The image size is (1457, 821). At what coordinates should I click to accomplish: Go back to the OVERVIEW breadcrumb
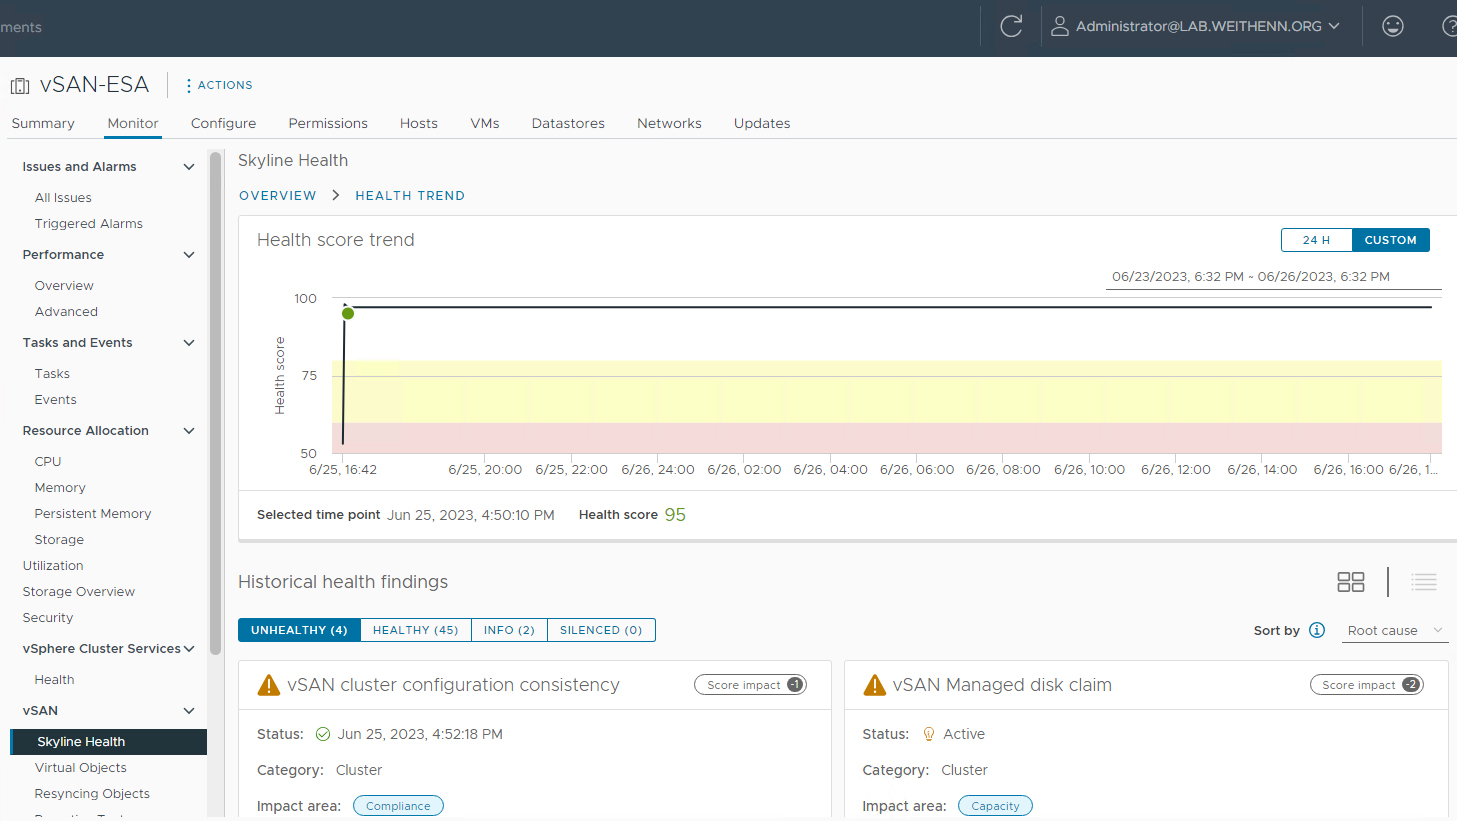278,196
